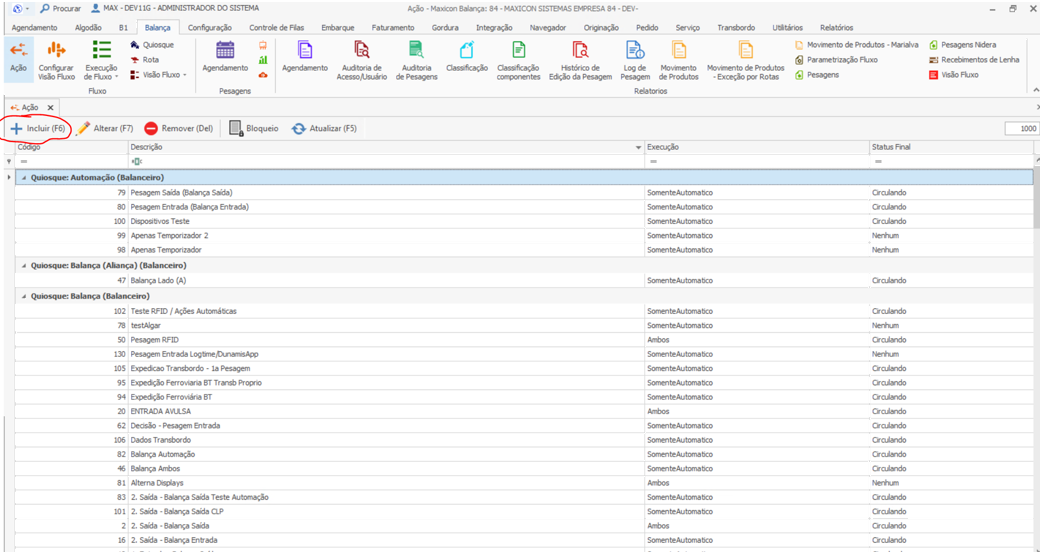
Task: Open the Classificação componentes report
Action: click(x=518, y=60)
